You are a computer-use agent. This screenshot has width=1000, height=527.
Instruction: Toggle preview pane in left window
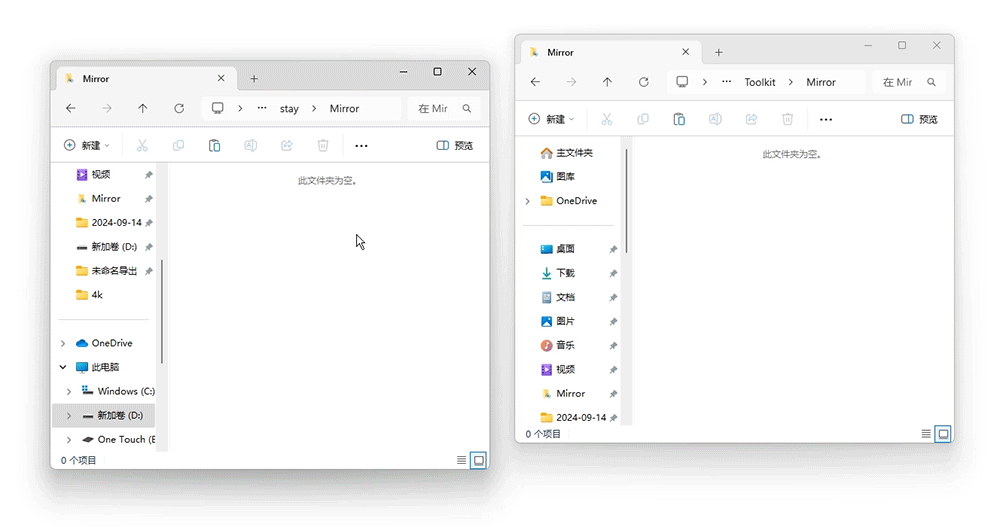click(x=455, y=145)
